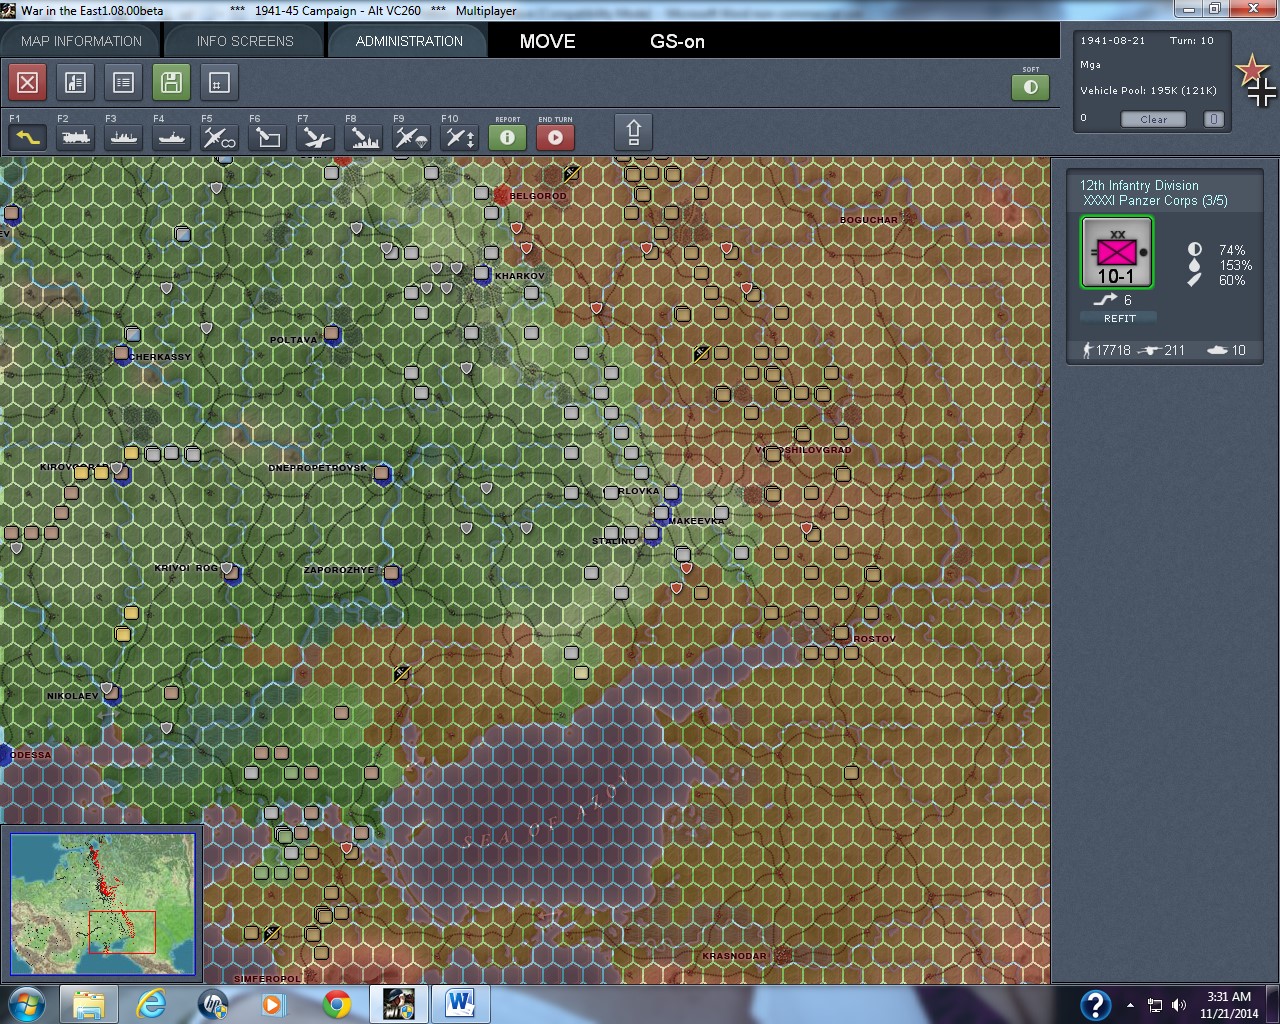Click the red End Turn button

coord(556,137)
